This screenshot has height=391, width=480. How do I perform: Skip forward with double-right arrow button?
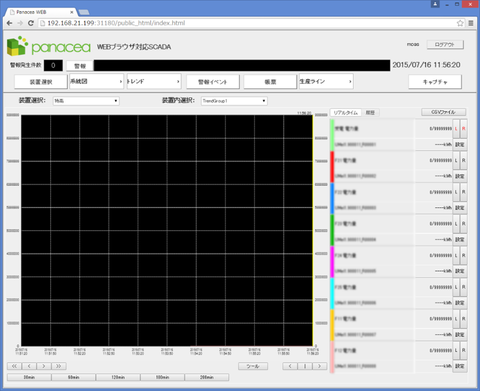click(59, 366)
